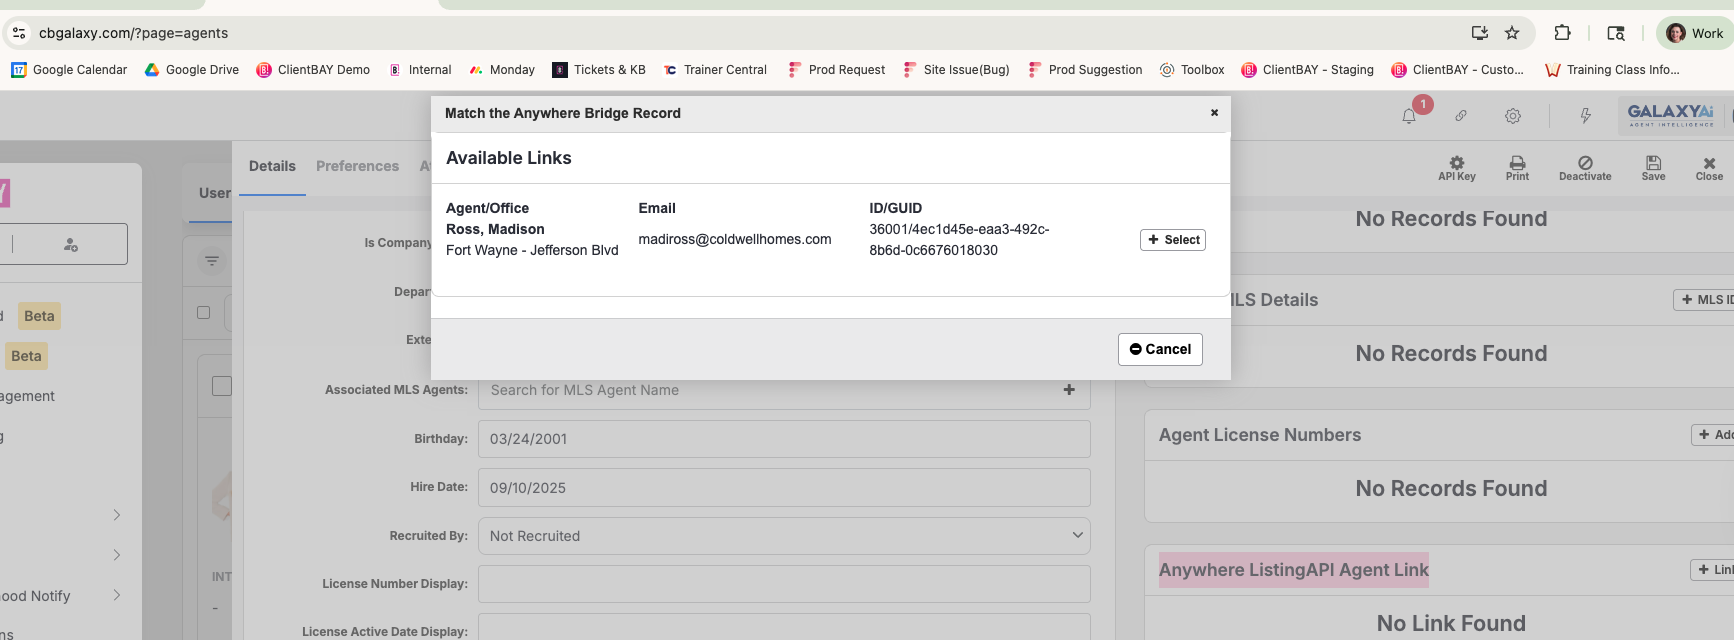Viewport: 1734px width, 640px height.
Task: Bookmark this page with star icon
Action: click(x=1512, y=33)
